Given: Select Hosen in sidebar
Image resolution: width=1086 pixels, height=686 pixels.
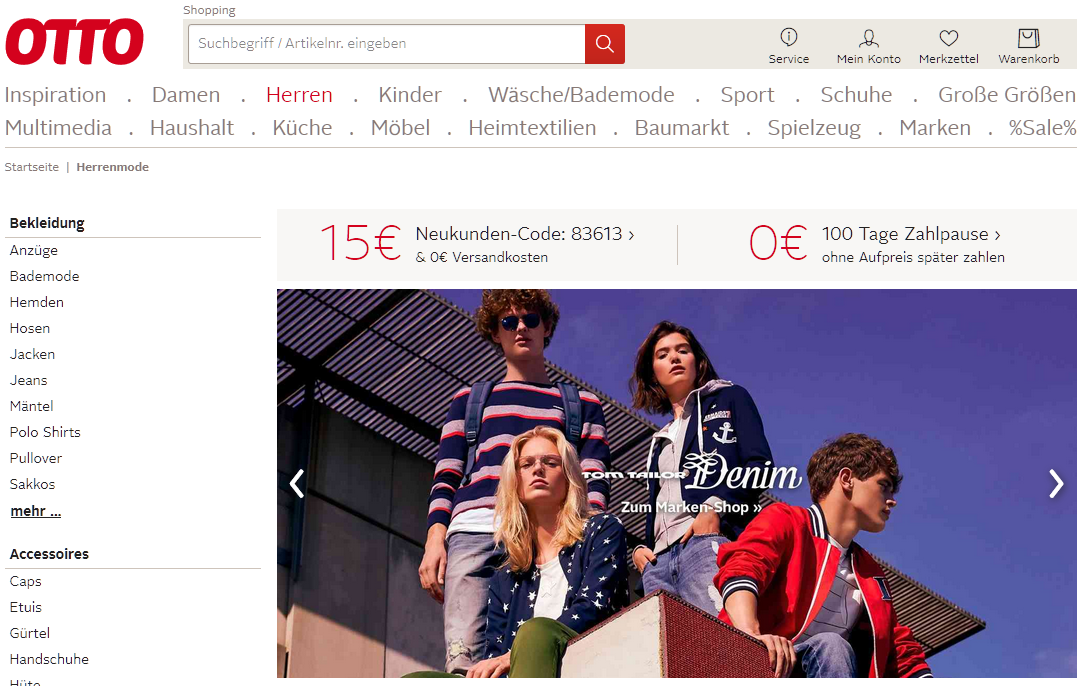Looking at the screenshot, I should coord(30,328).
